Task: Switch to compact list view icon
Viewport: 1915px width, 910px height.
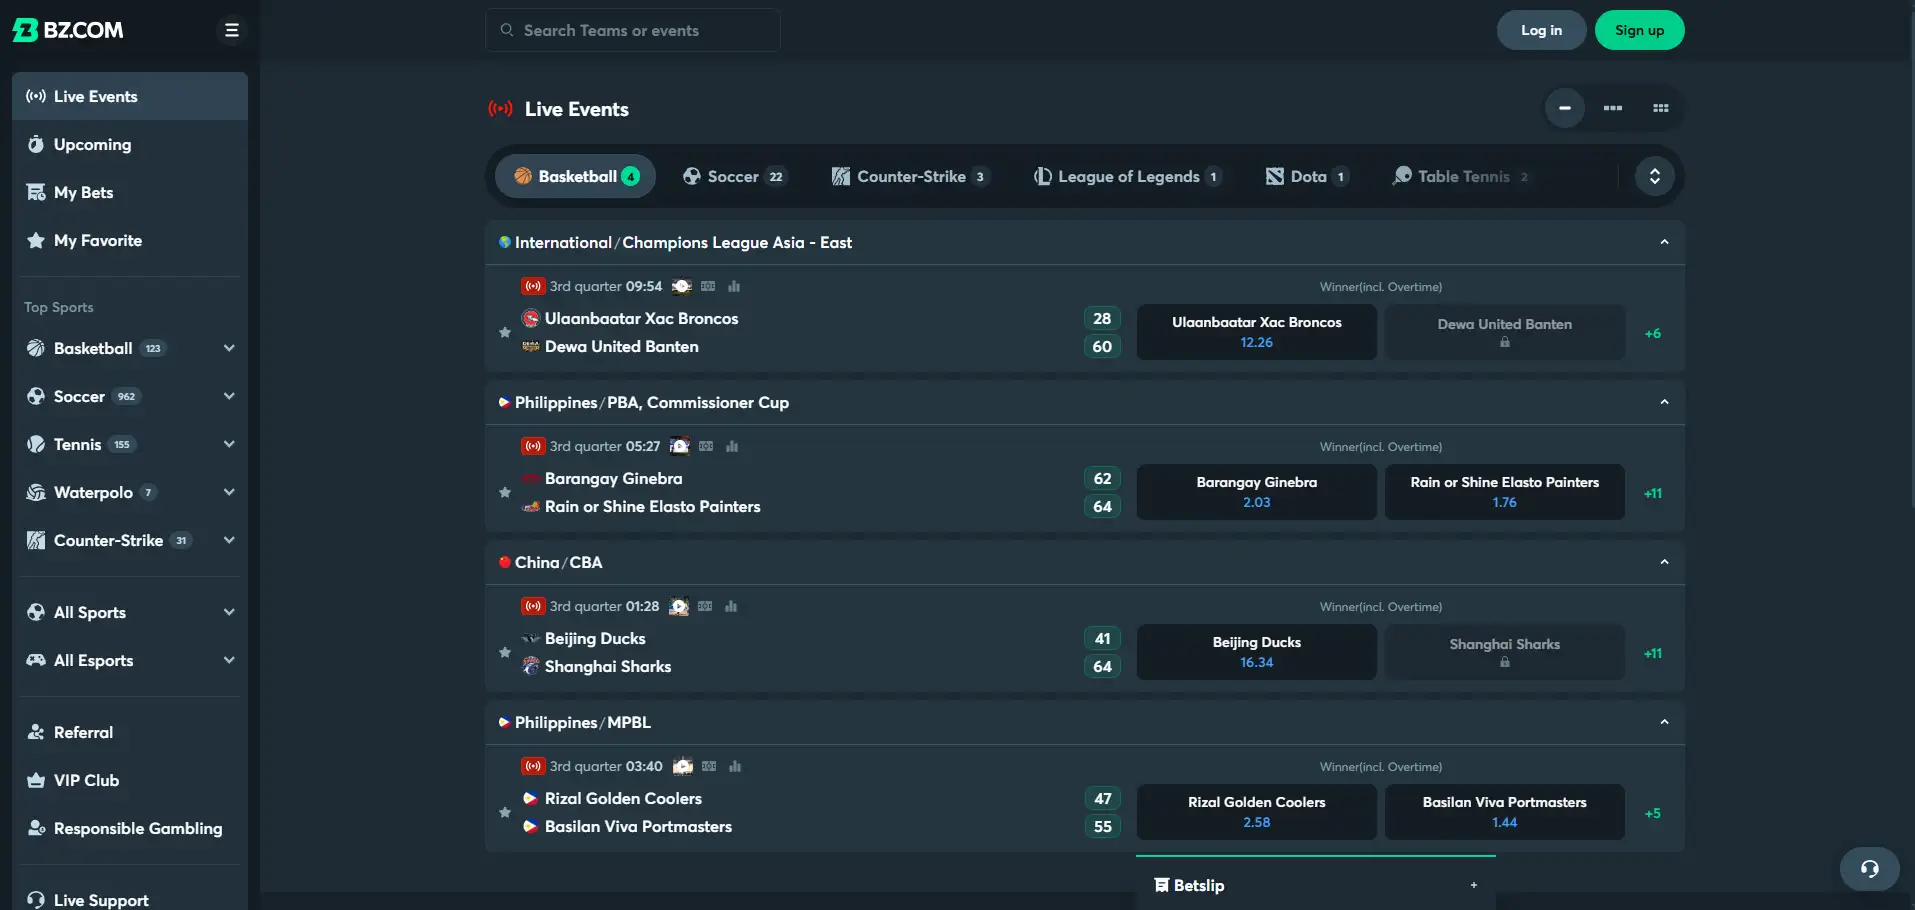Action: [x=1613, y=108]
